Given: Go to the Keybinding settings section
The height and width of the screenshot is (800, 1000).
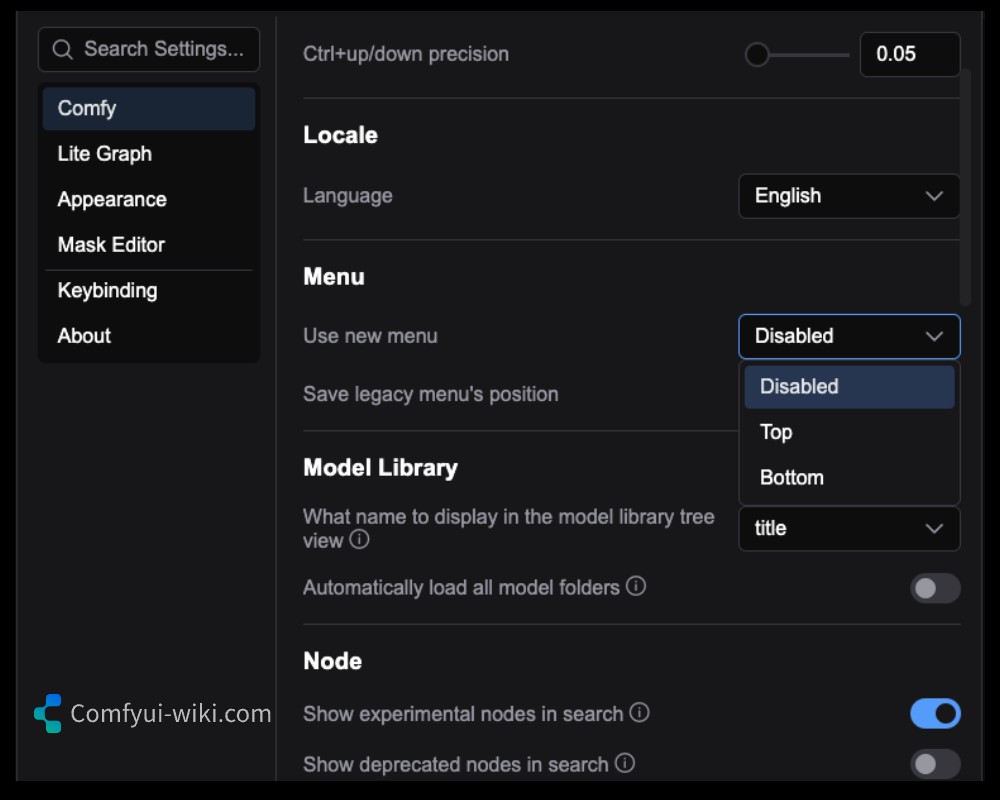Looking at the screenshot, I should (107, 291).
